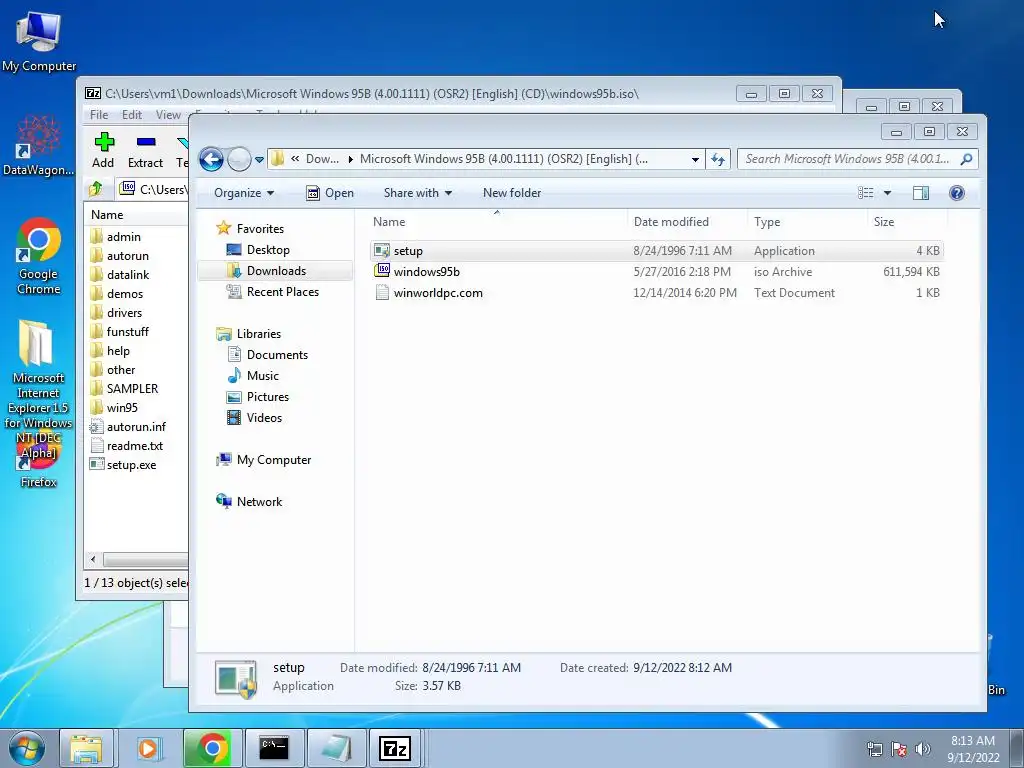
Task: Open Downloads in the navigation pane
Action: tap(276, 270)
